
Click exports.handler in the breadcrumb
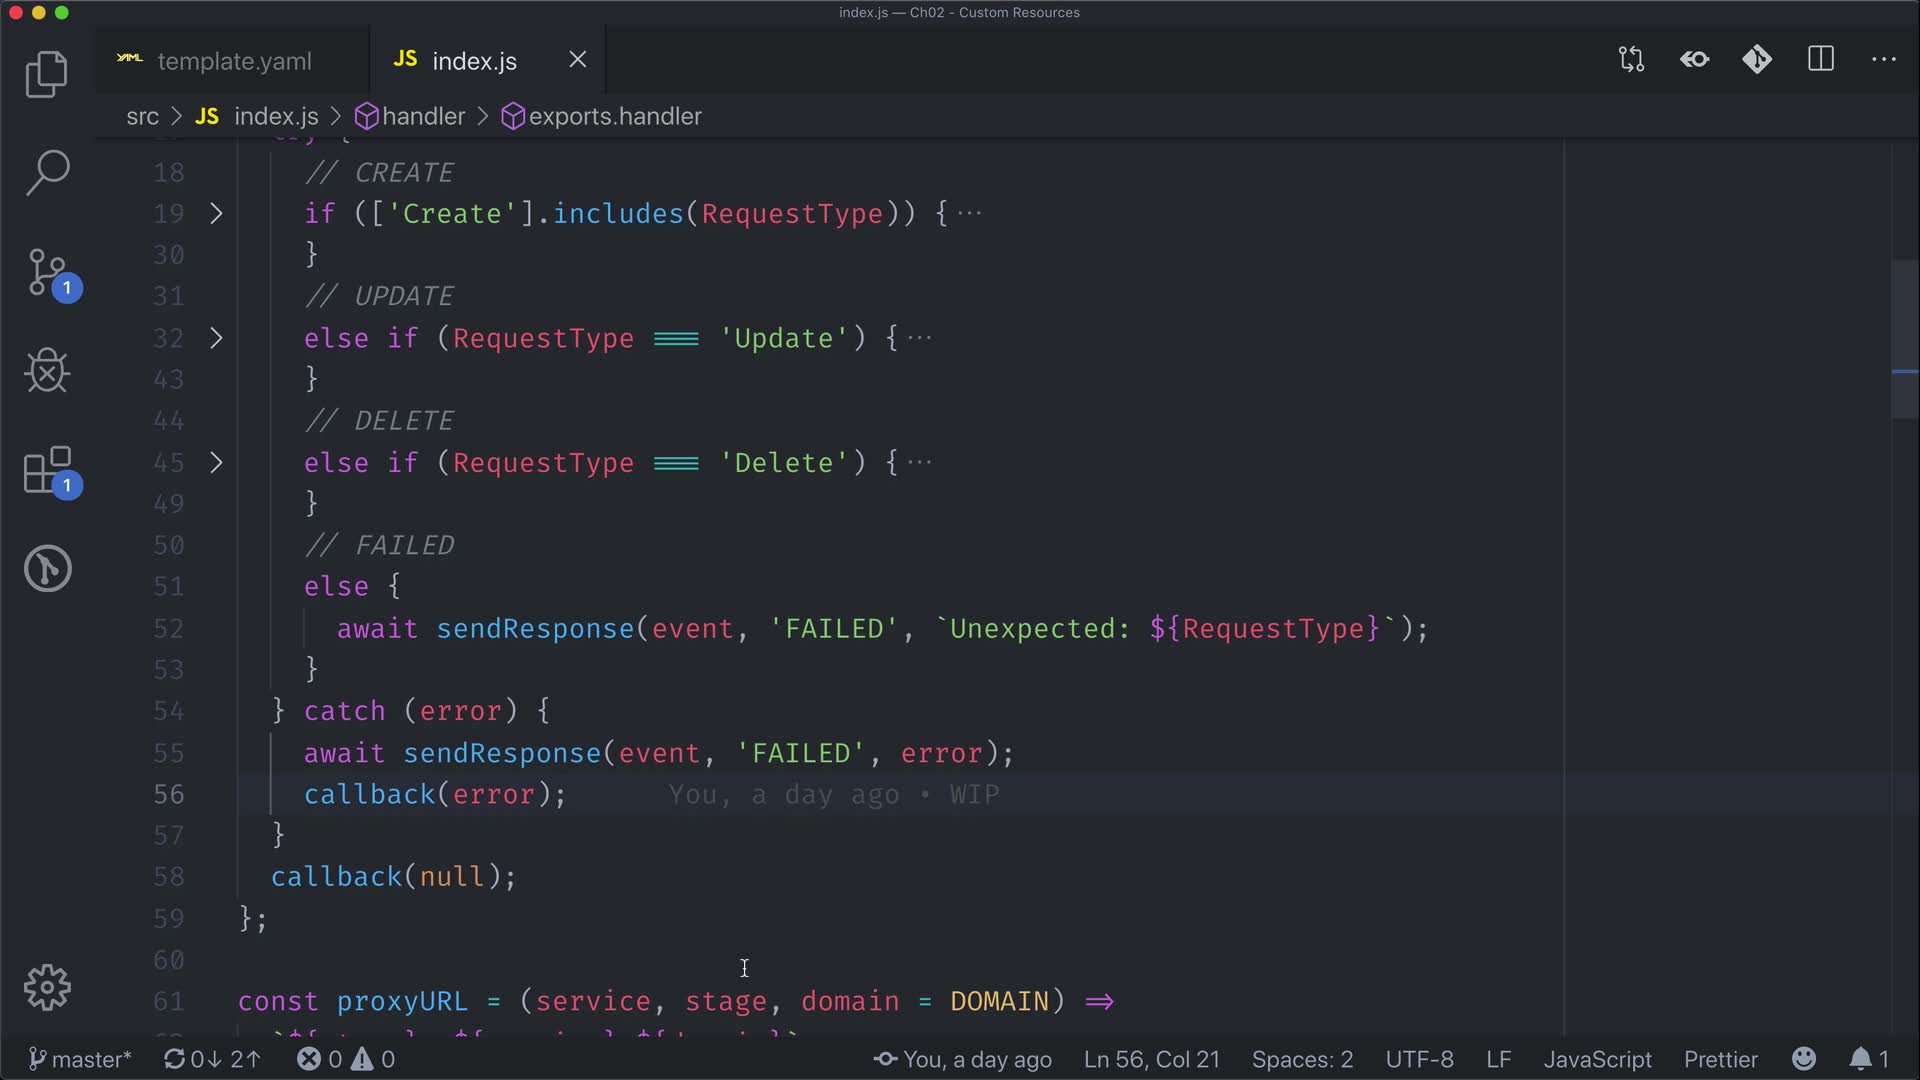[614, 117]
